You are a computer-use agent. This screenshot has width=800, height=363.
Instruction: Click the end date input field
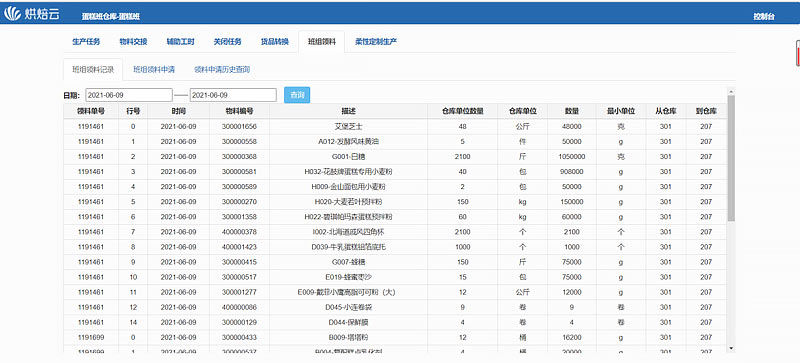(x=233, y=95)
